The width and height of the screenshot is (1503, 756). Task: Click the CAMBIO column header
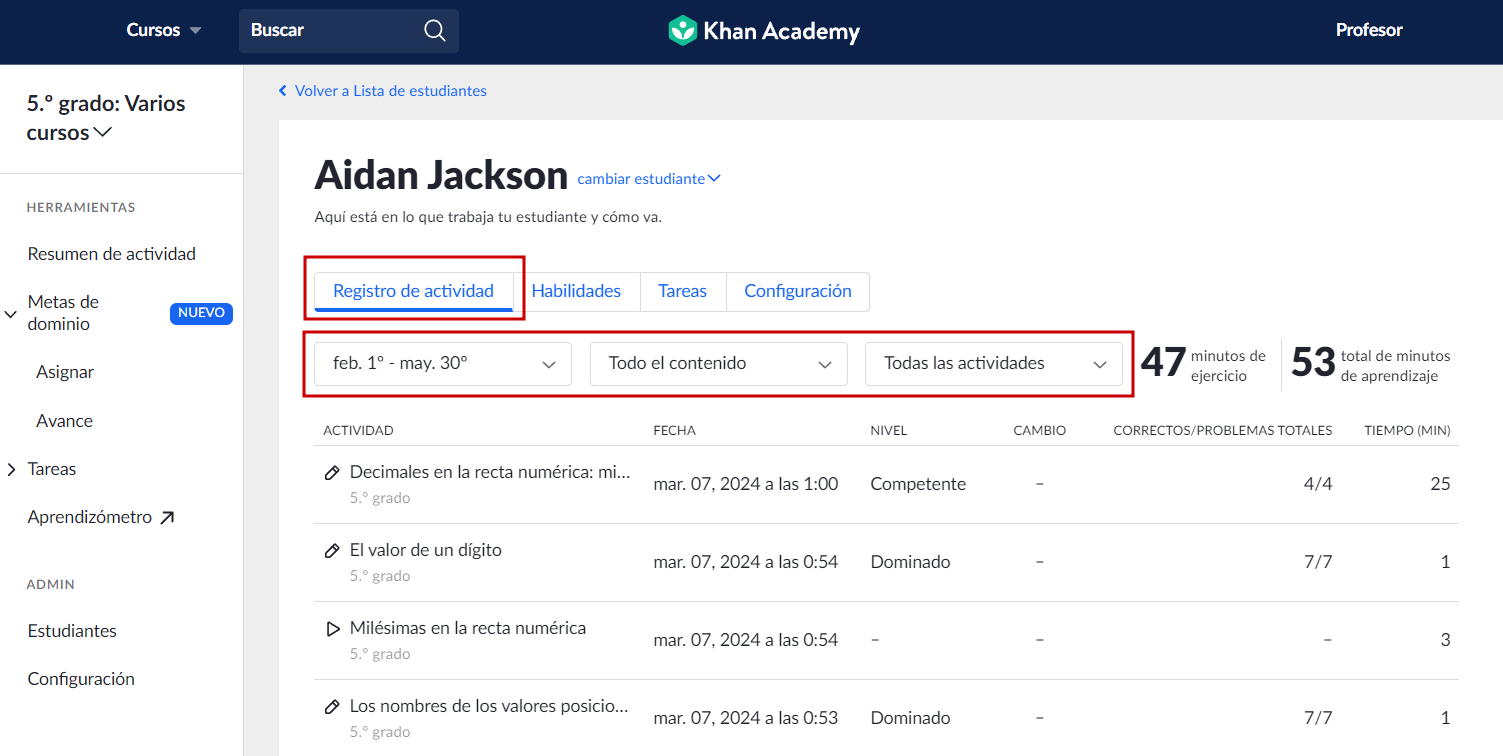coord(1040,430)
